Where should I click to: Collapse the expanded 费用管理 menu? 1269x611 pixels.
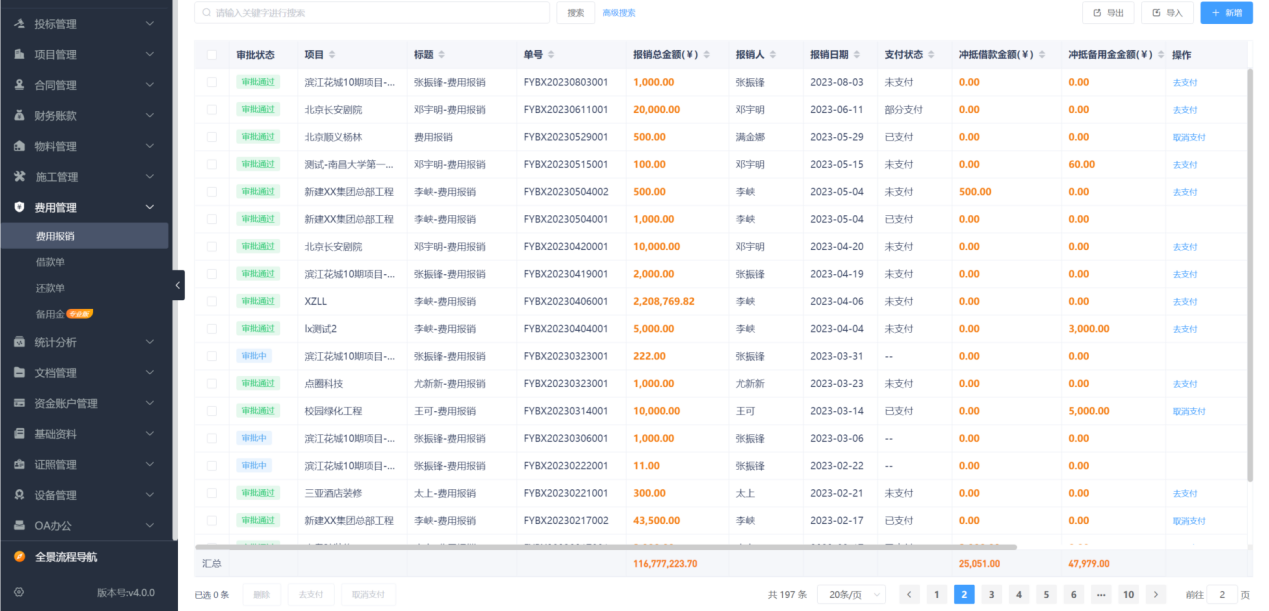point(87,206)
